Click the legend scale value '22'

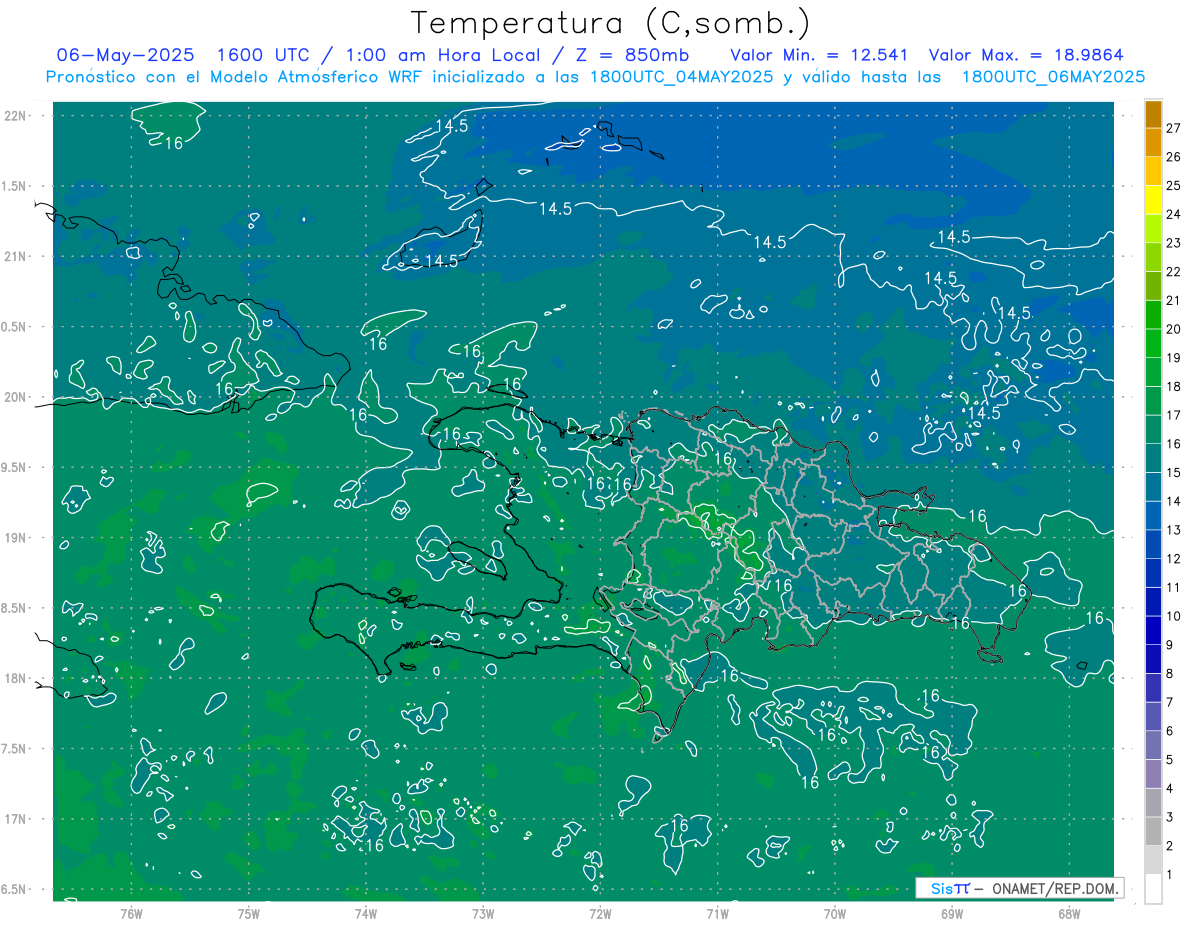[x=1174, y=271]
